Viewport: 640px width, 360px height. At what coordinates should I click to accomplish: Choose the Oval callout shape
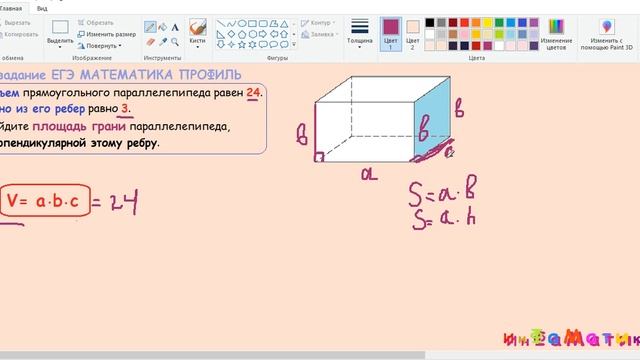click(x=274, y=44)
